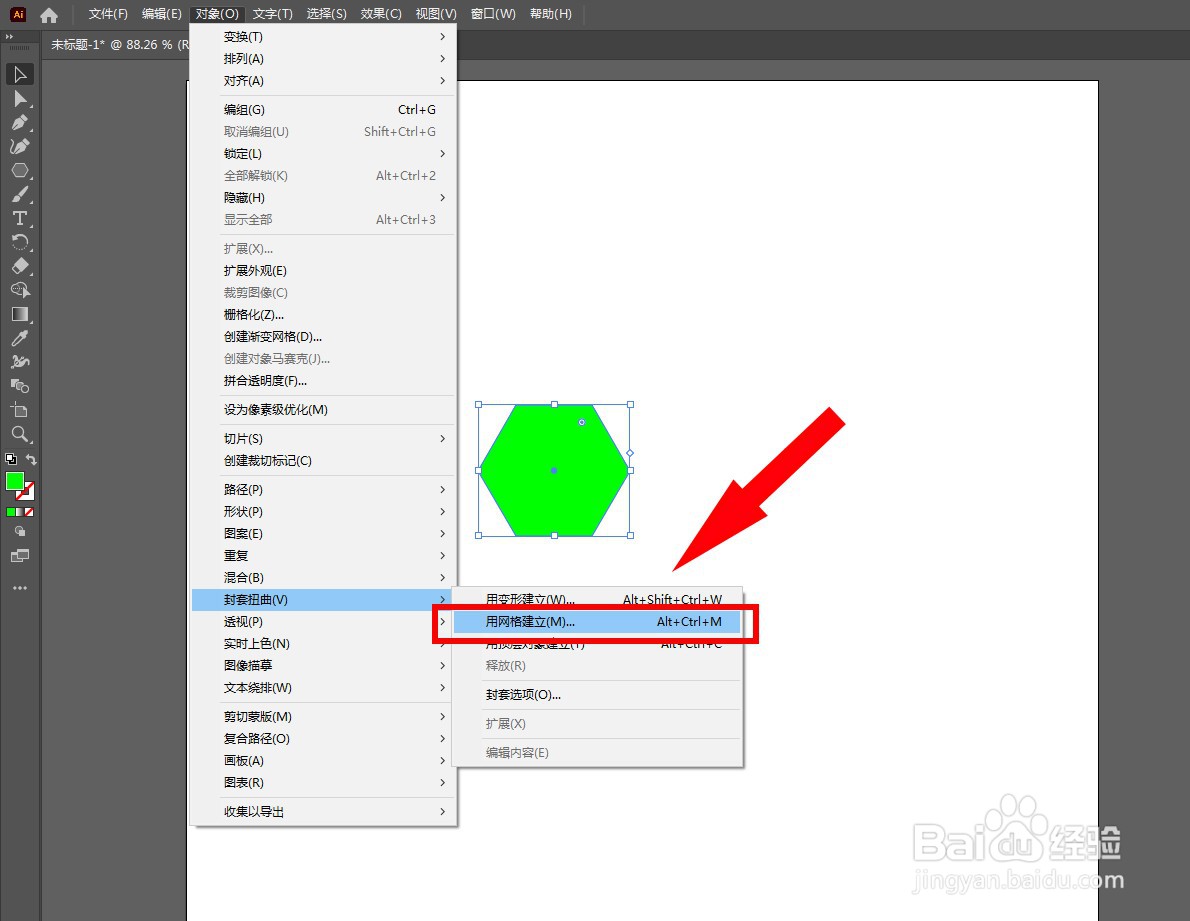Image resolution: width=1190 pixels, height=921 pixels.
Task: Expand the 形状(P) submenu
Action: coord(324,511)
